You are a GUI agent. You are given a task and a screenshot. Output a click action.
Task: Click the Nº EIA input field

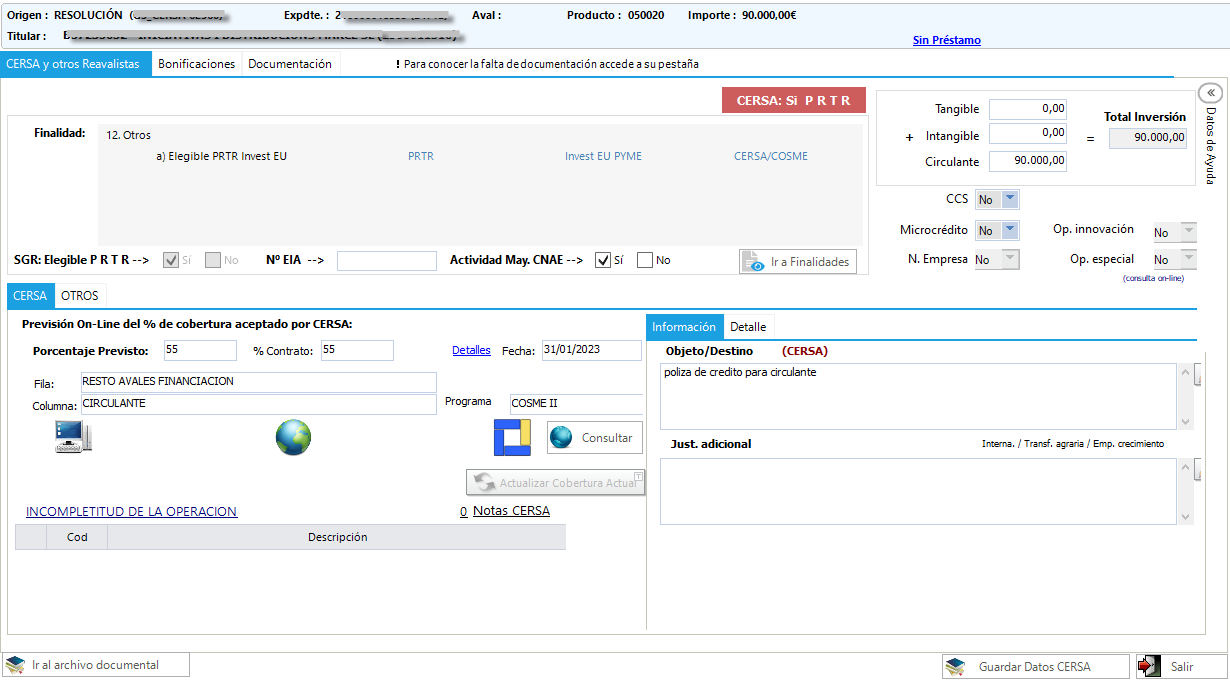pyautogui.click(x=387, y=261)
